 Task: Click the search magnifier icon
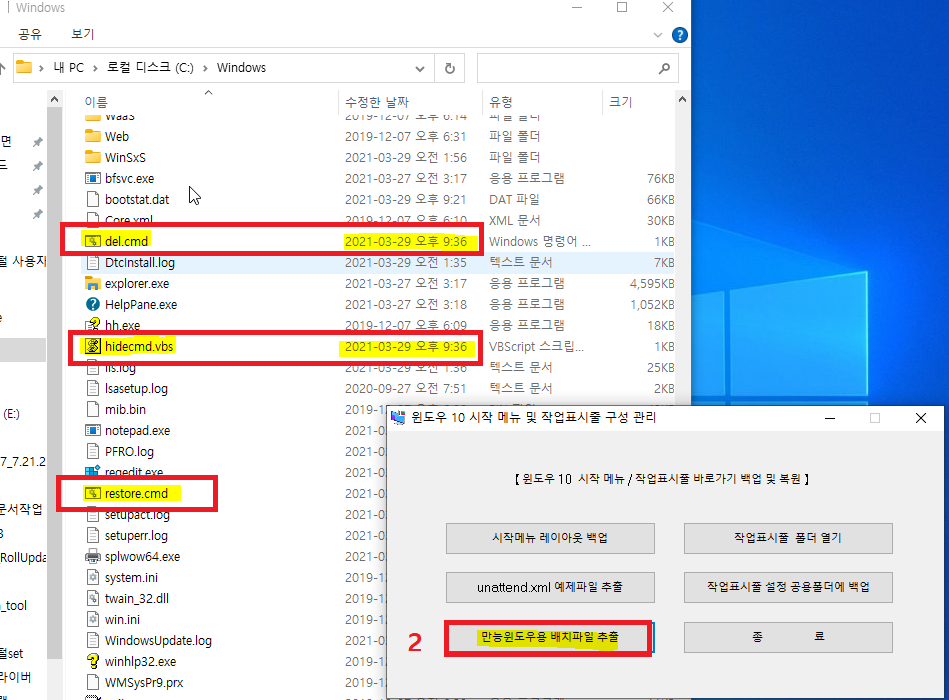(x=664, y=68)
